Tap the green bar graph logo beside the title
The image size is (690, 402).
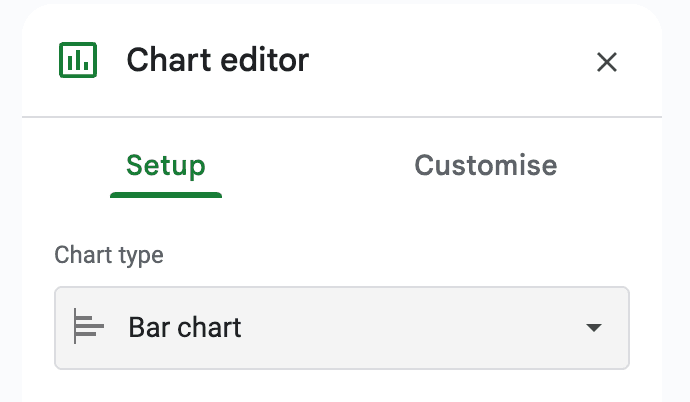[x=77, y=60]
